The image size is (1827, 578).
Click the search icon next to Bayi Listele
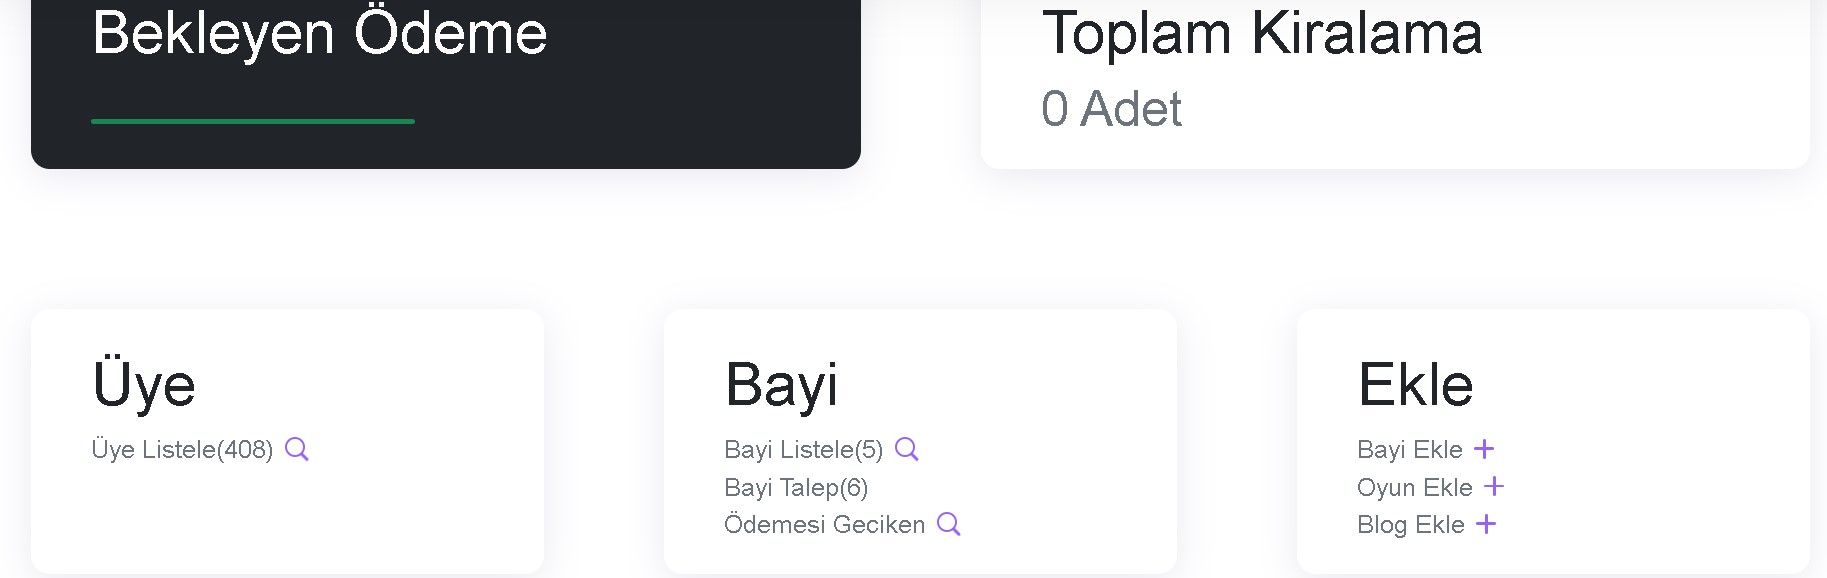point(907,449)
